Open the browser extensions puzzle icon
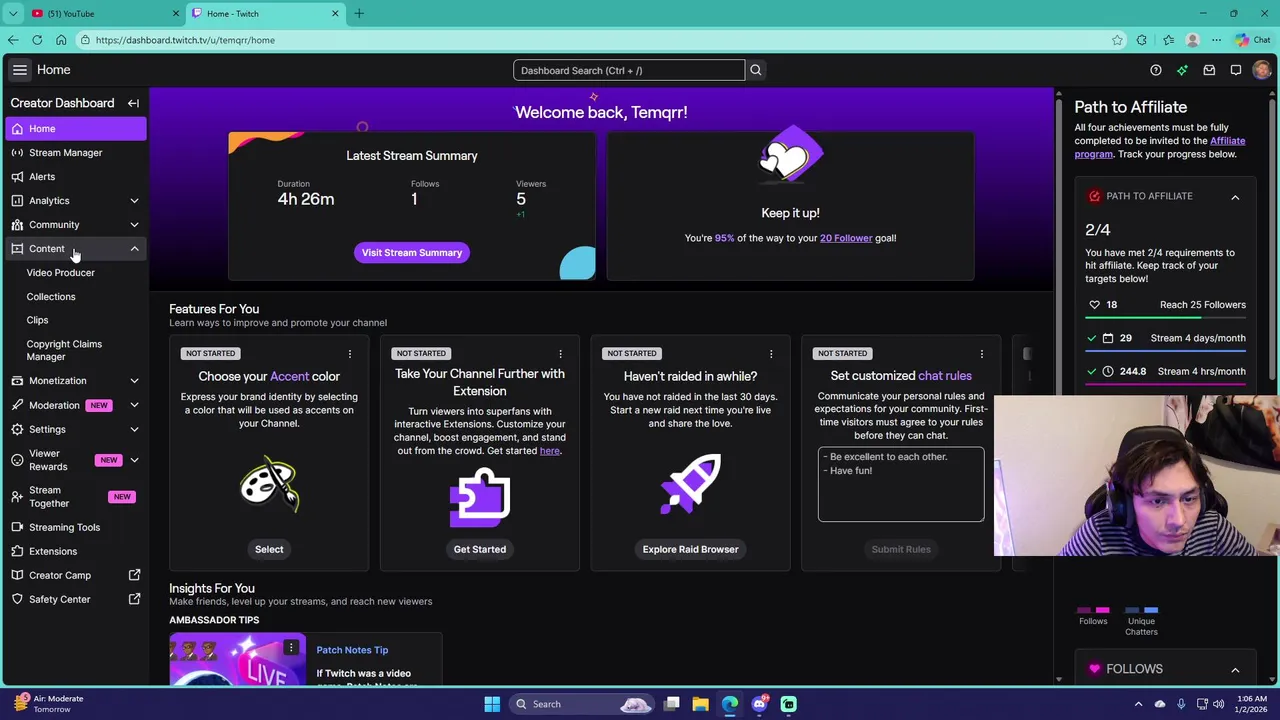The image size is (1280, 720). (x=1142, y=40)
